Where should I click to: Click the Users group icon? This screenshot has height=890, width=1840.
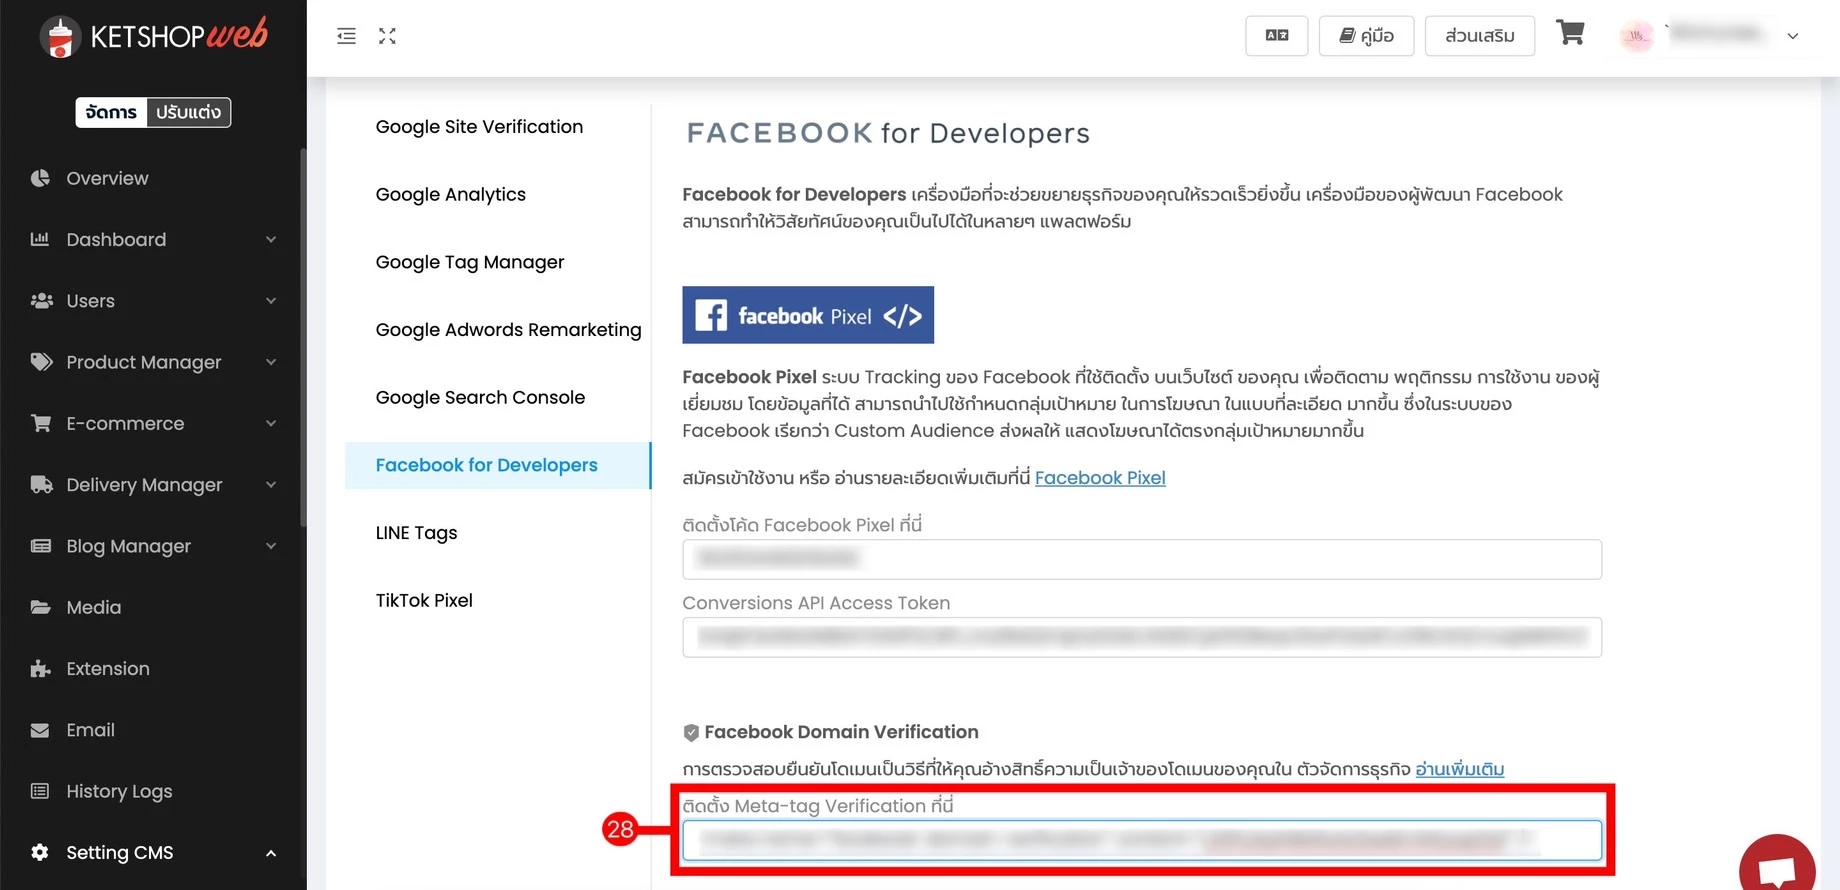tap(41, 301)
